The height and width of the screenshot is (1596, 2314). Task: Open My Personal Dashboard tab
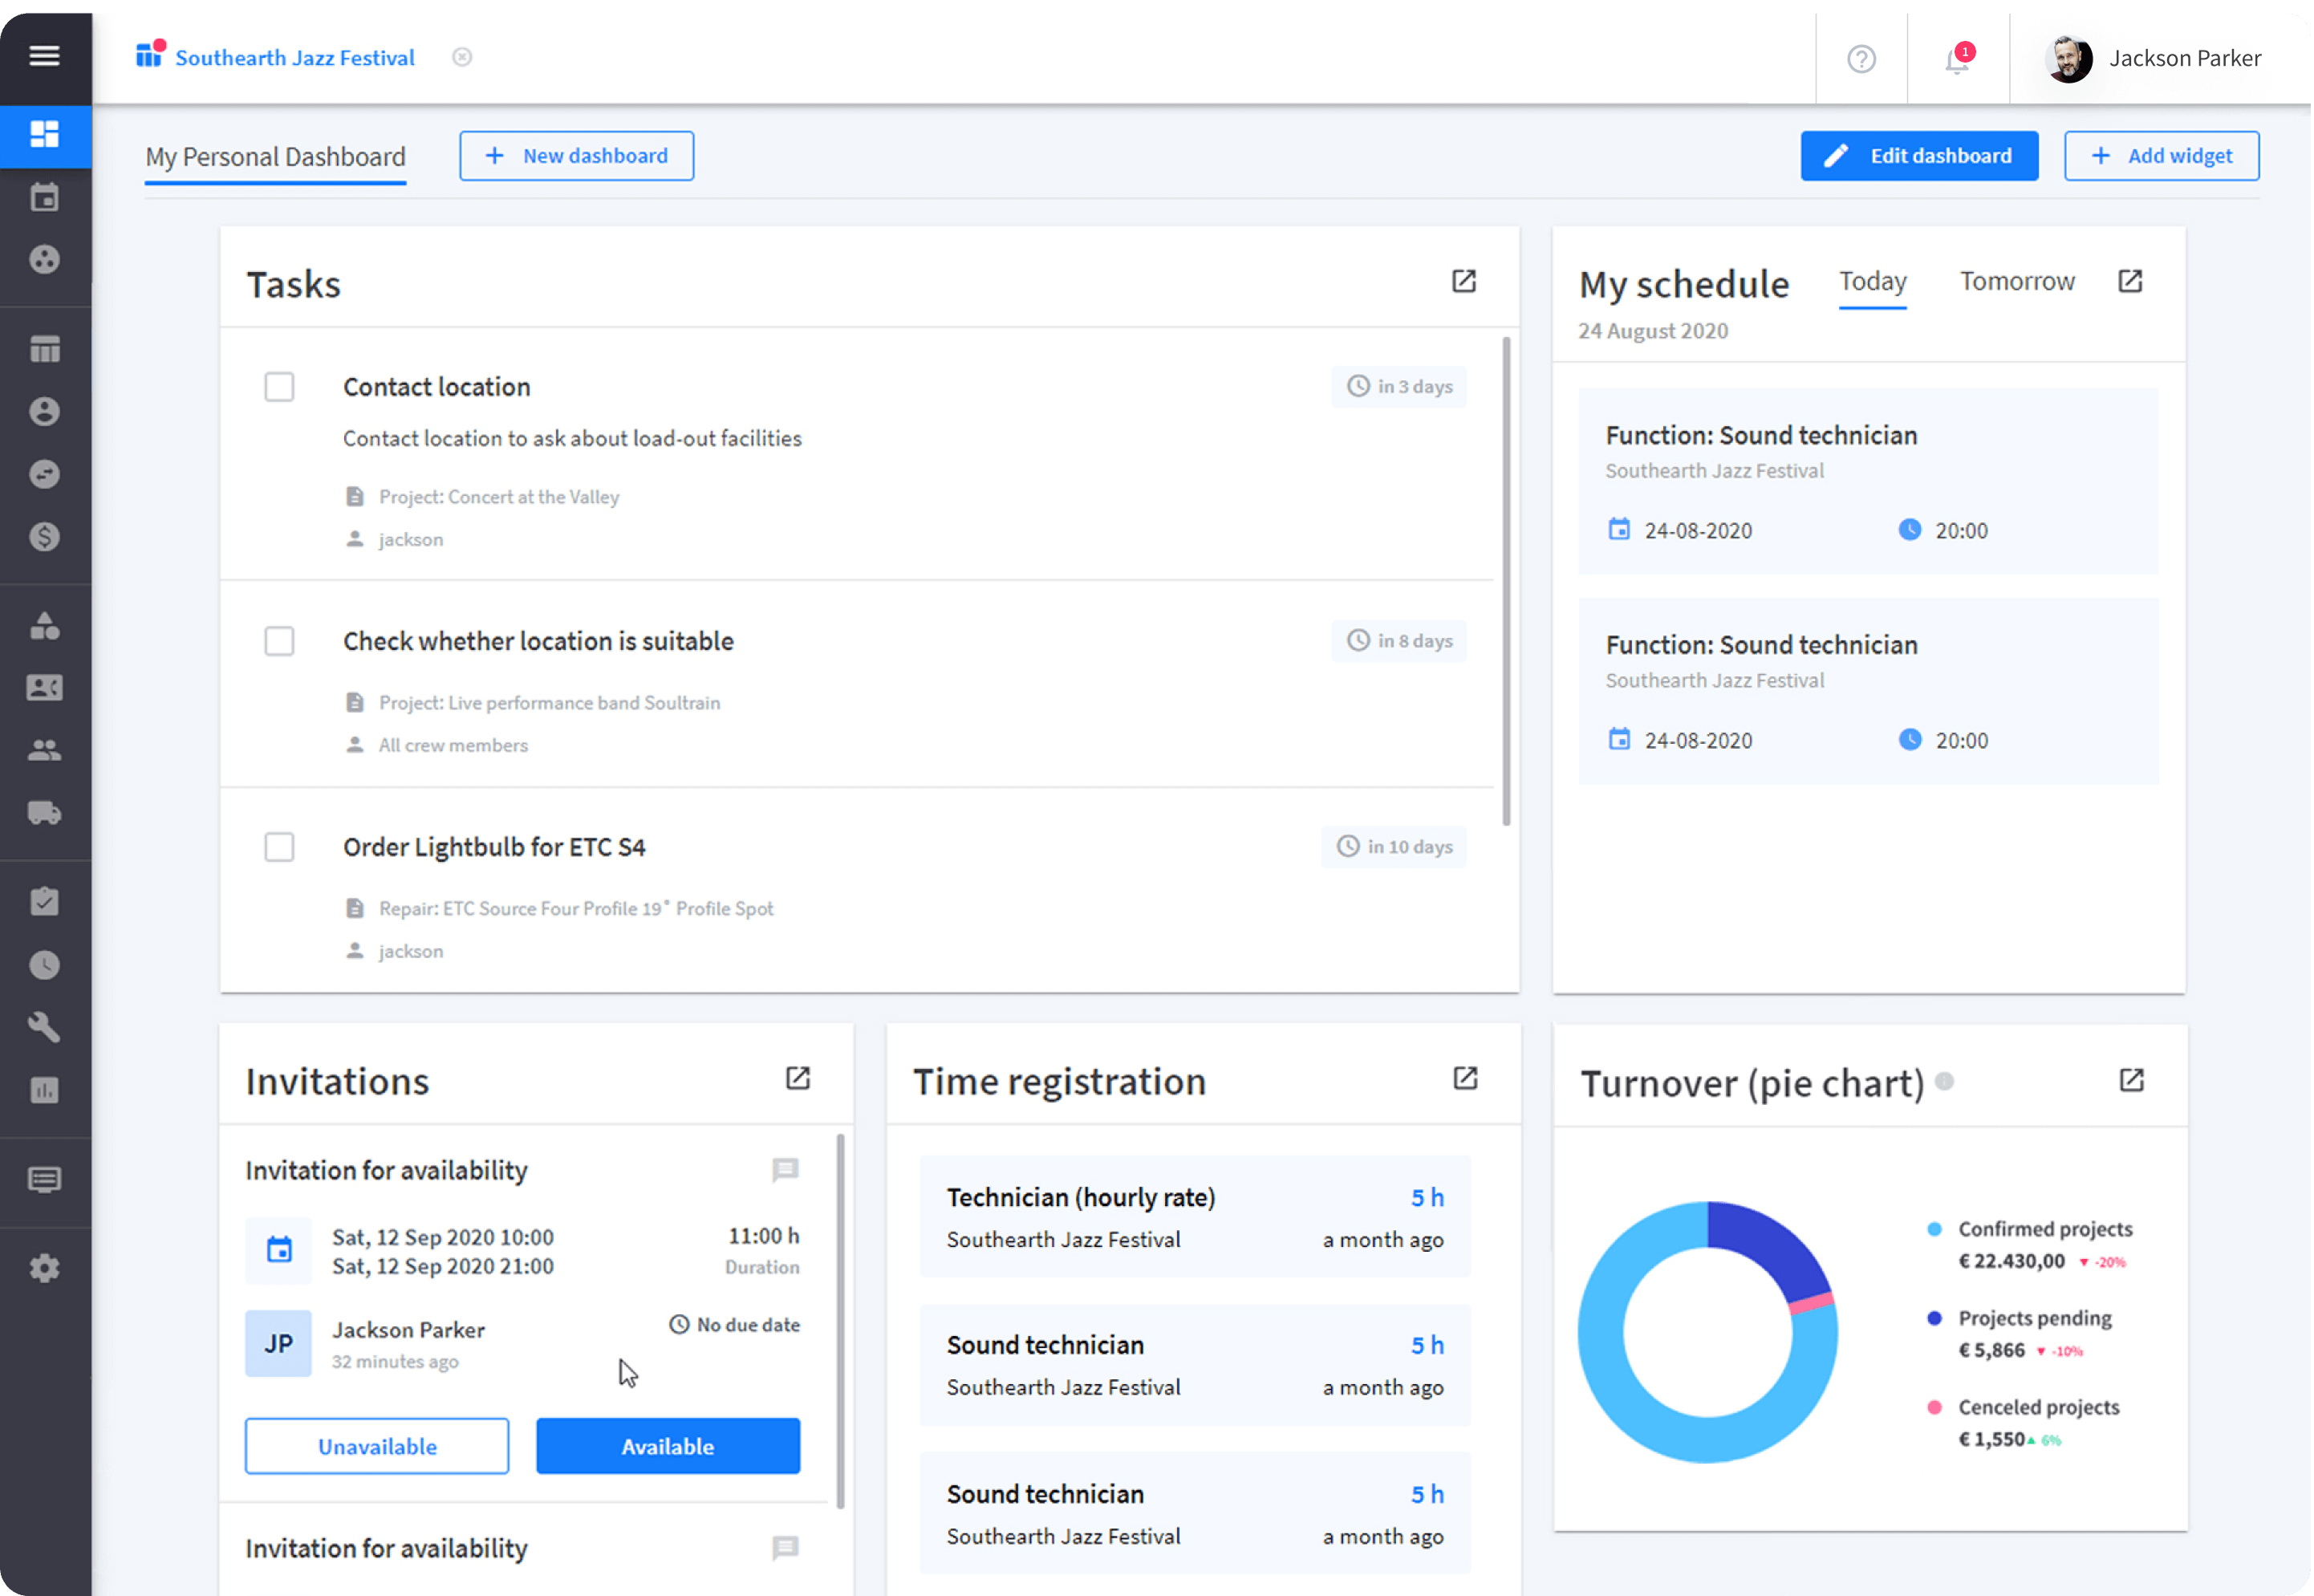tap(274, 156)
